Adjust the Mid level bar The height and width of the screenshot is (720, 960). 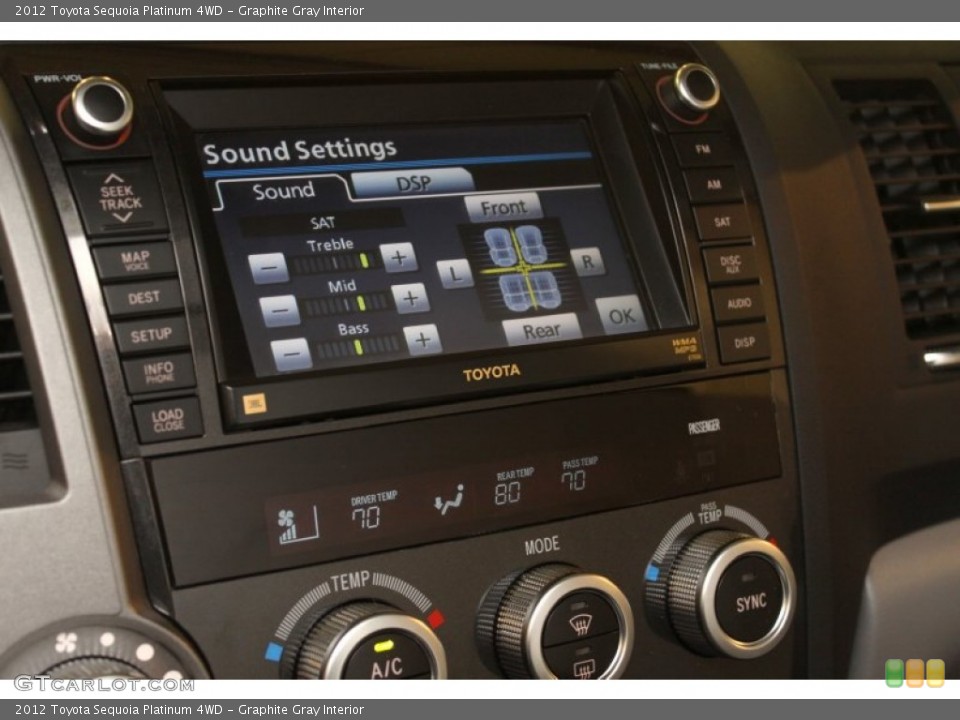[x=347, y=304]
